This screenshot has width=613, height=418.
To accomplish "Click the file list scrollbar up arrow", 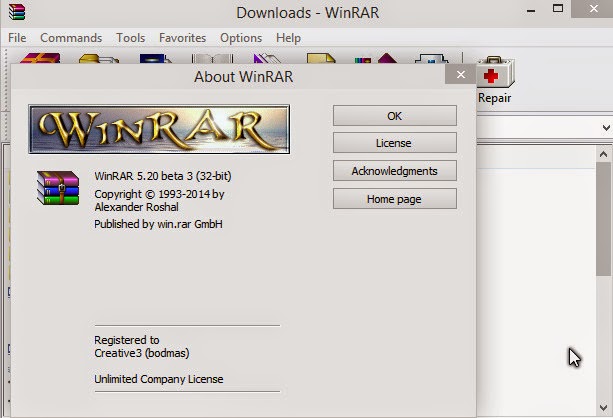I will [603, 154].
